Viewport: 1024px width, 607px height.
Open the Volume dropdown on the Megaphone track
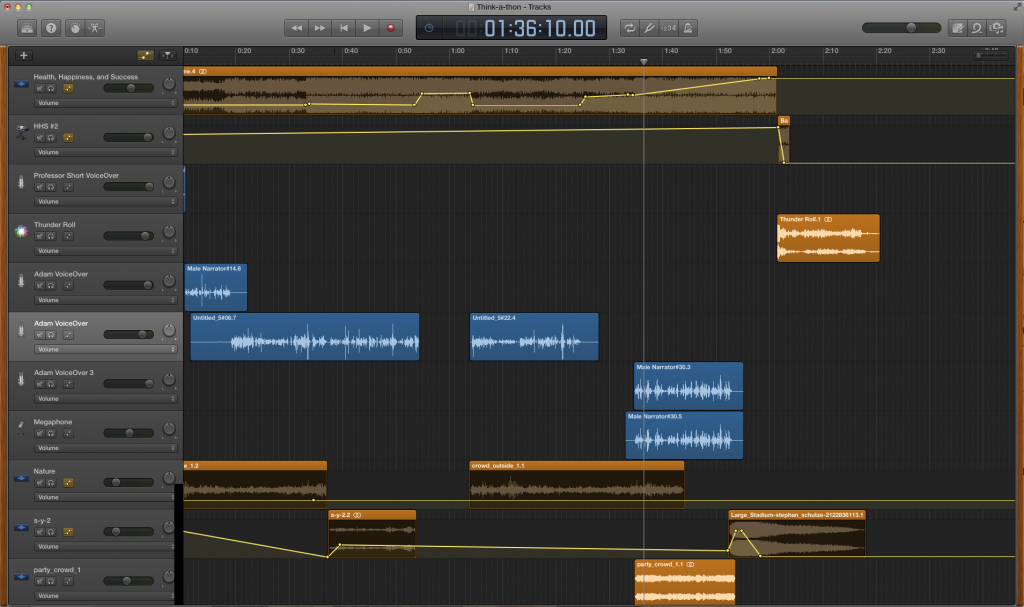point(105,448)
